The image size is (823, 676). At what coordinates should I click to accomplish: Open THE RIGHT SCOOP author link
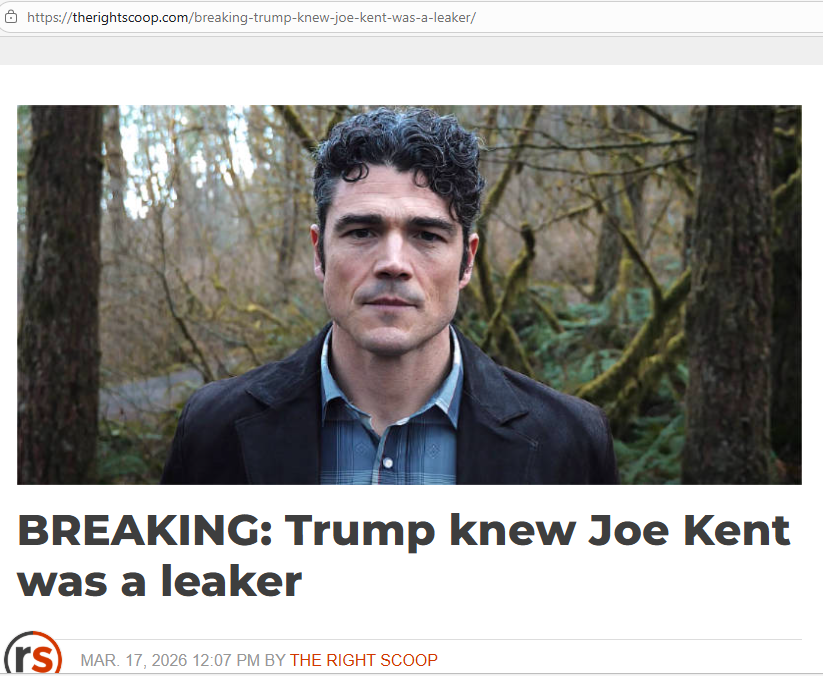pyautogui.click(x=363, y=660)
